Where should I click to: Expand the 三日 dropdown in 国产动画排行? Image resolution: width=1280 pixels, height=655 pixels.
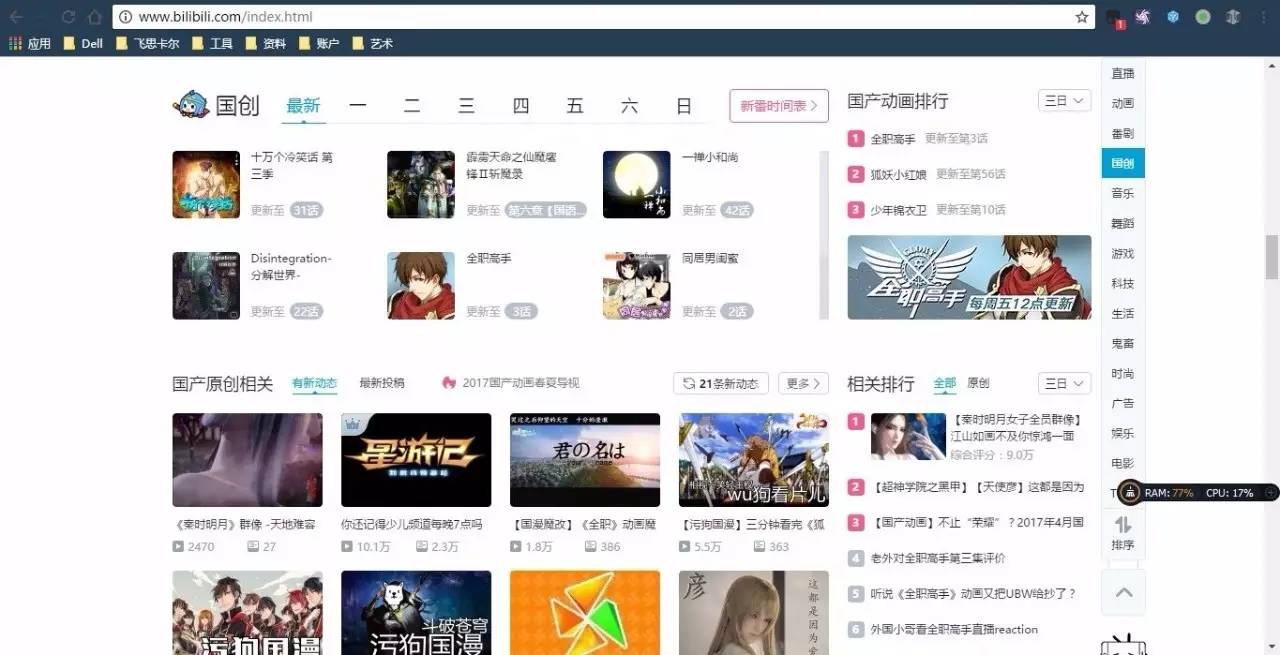click(1064, 101)
